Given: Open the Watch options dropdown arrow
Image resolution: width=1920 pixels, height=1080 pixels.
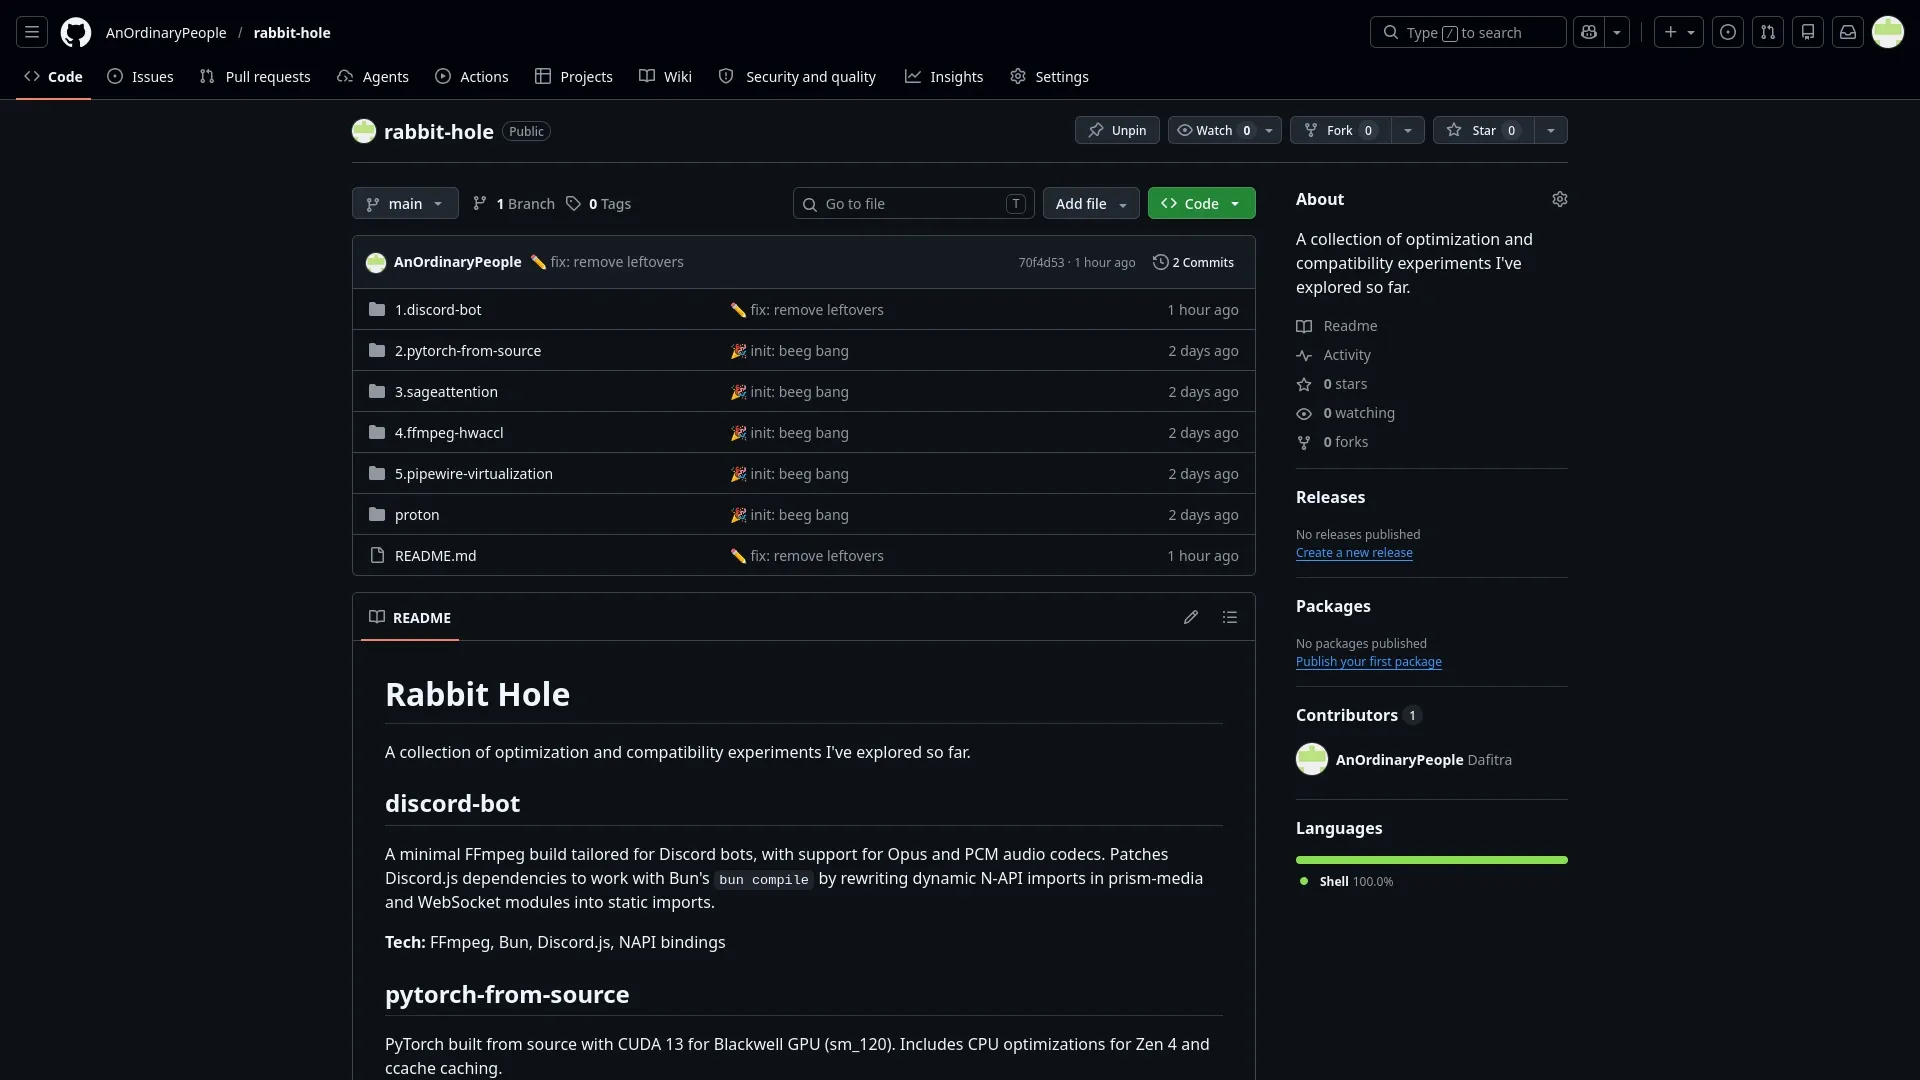Looking at the screenshot, I should coord(1269,130).
